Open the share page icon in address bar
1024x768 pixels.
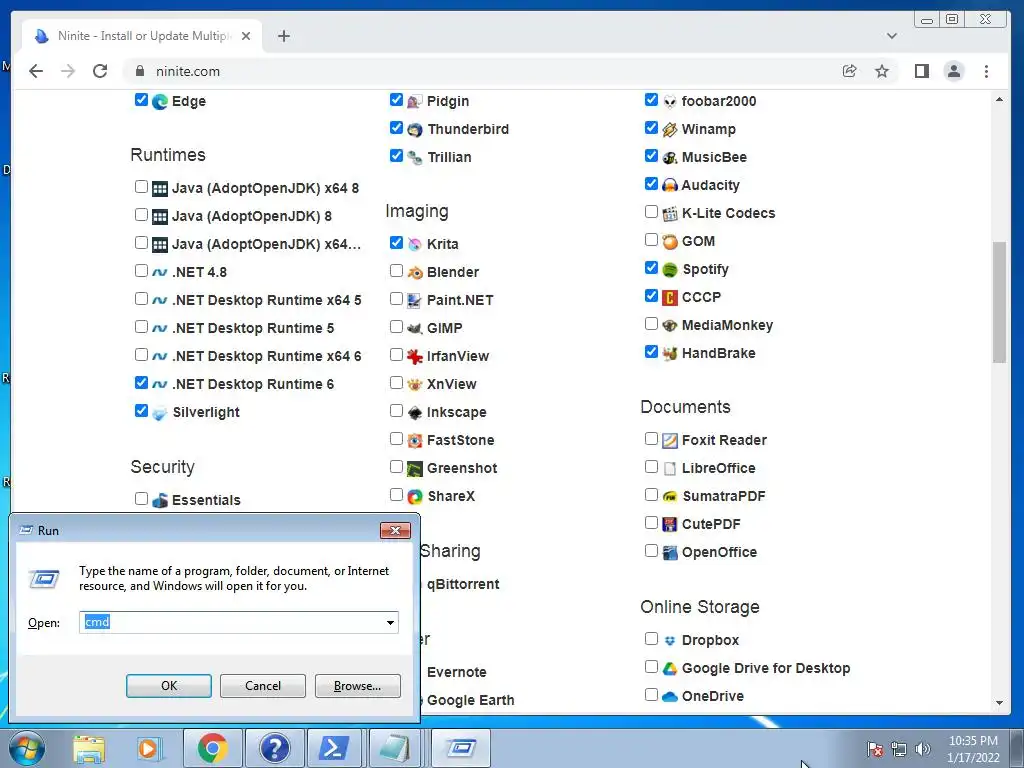coord(850,71)
